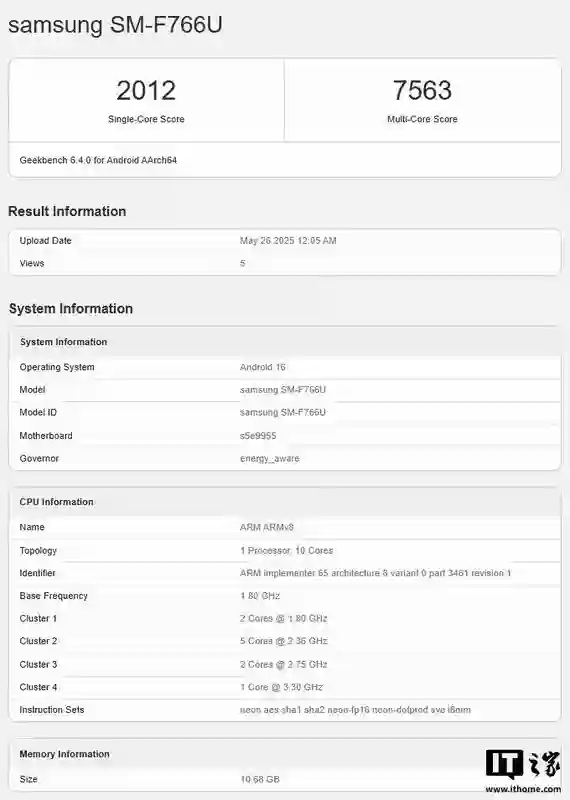Select the memory size value 10.68 GB
The image size is (570, 800).
(260, 779)
